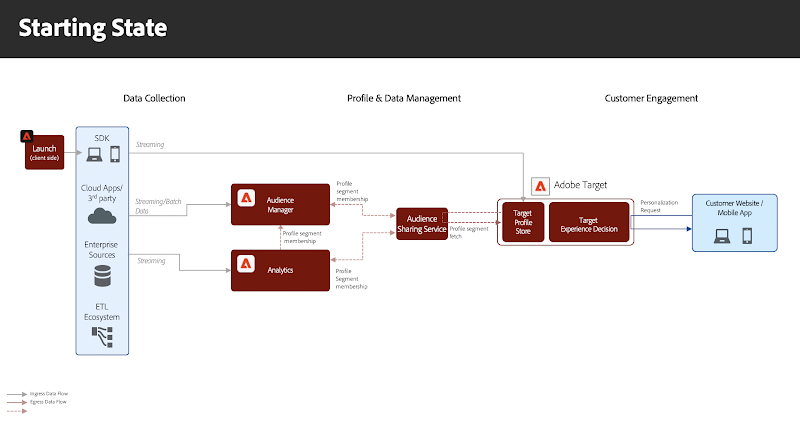This screenshot has width=800, height=433.
Task: Select the Target Profile Store box
Action: (x=522, y=222)
